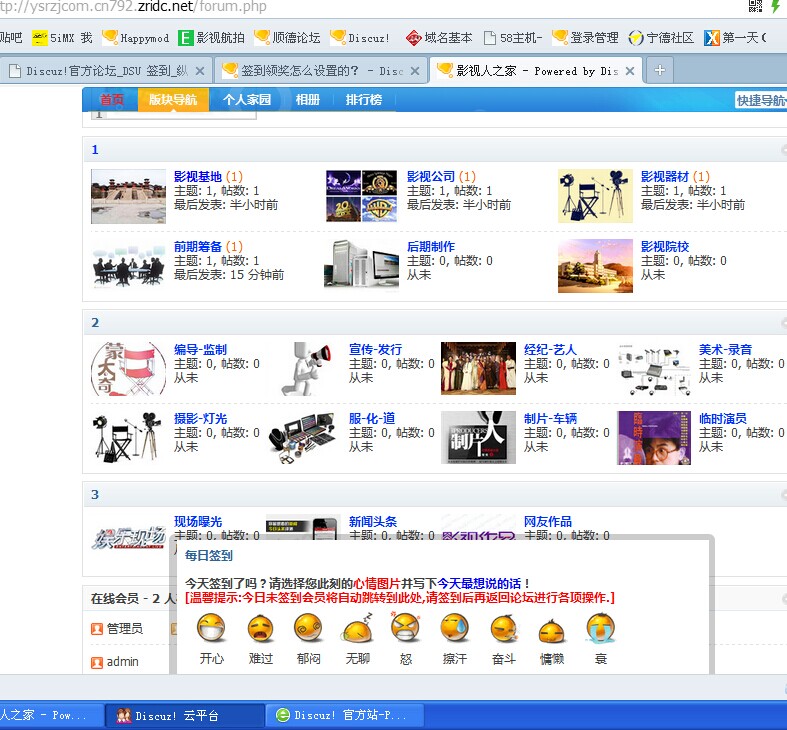Open the 影视基地 forum thumbnail image
Screen dimensions: 787x730
coord(128,196)
